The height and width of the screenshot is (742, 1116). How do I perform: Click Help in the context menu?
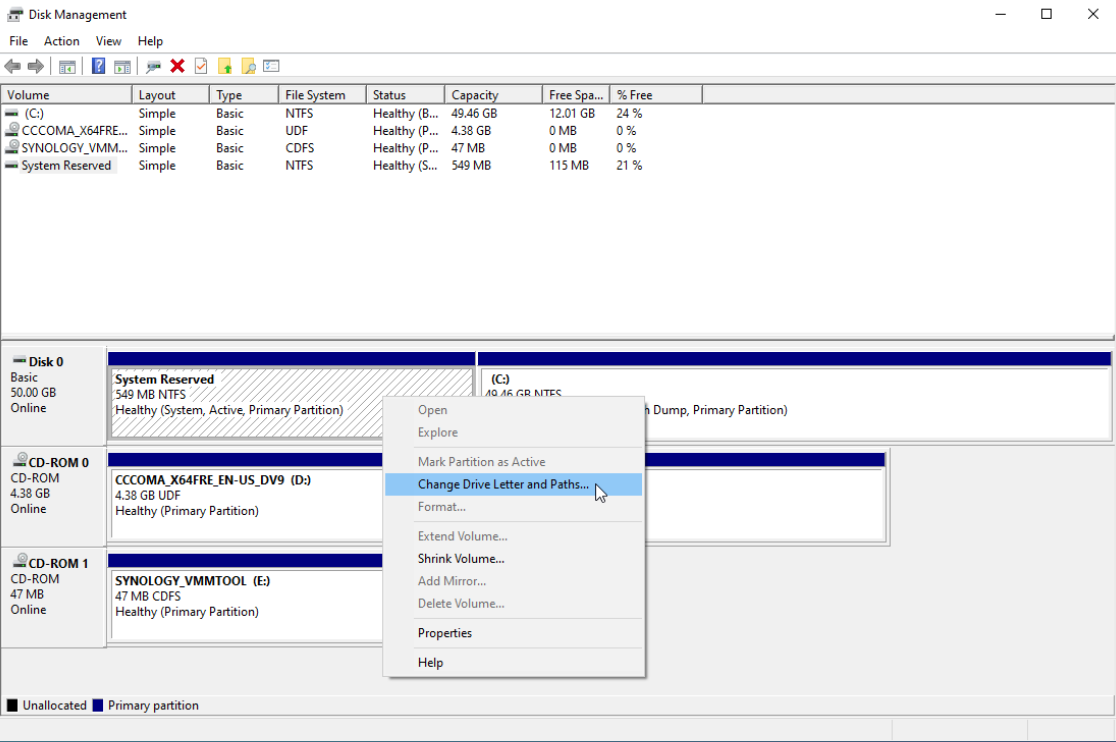point(431,662)
